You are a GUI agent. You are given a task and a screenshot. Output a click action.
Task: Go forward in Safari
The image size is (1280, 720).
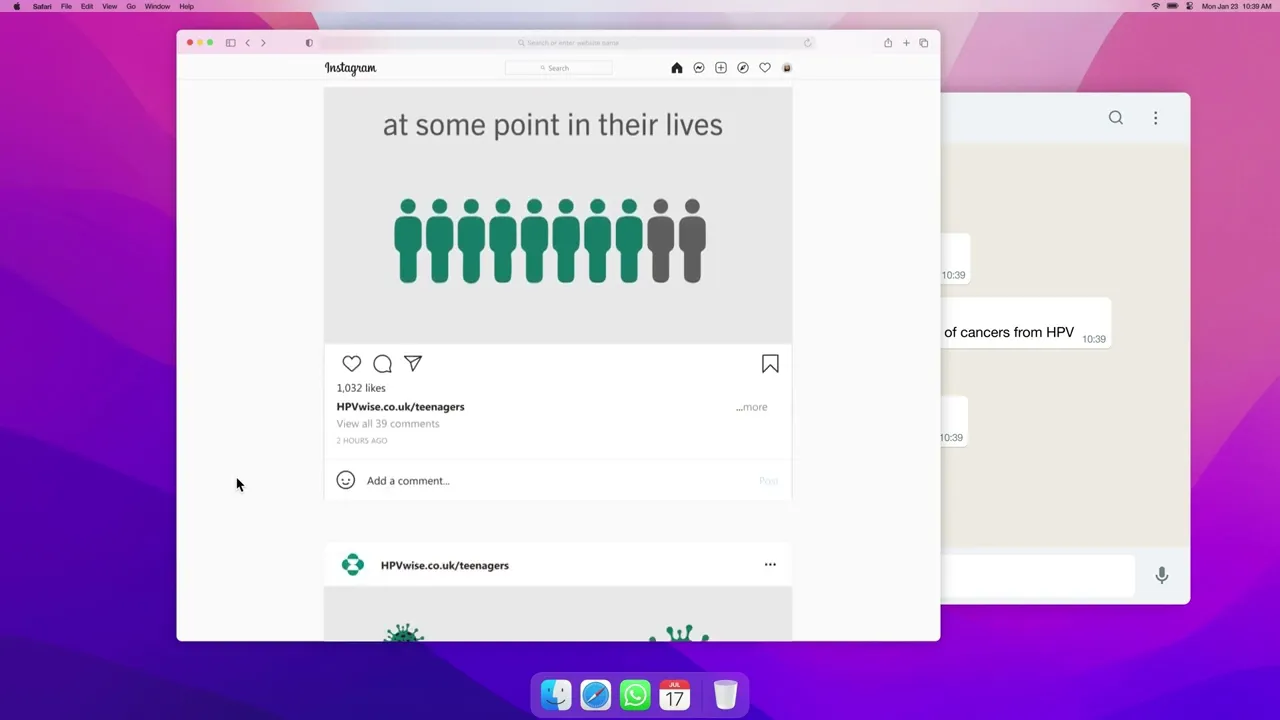[x=263, y=43]
